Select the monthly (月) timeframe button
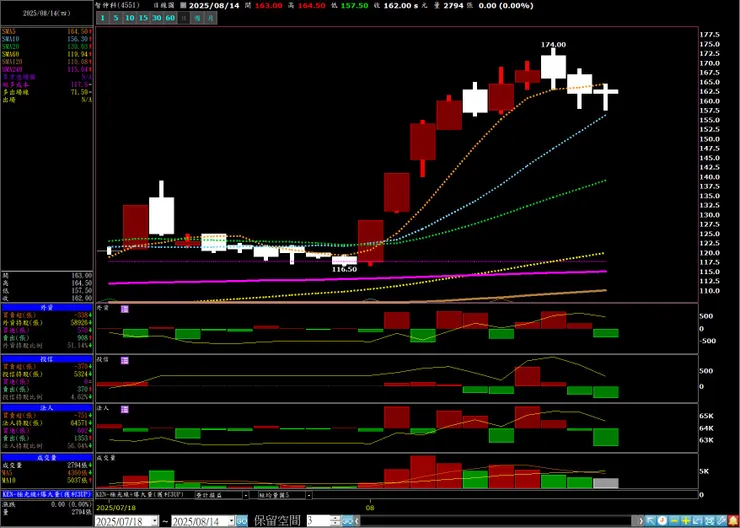This screenshot has height=528, width=740. pyautogui.click(x=210, y=18)
